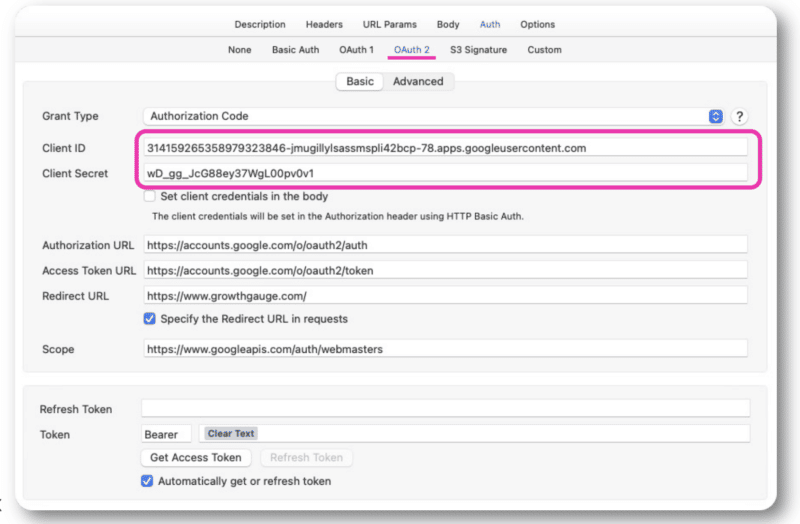Image resolution: width=800 pixels, height=524 pixels.
Task: Uncheck Specify the Redirect URL in requests
Action: pyautogui.click(x=150, y=319)
